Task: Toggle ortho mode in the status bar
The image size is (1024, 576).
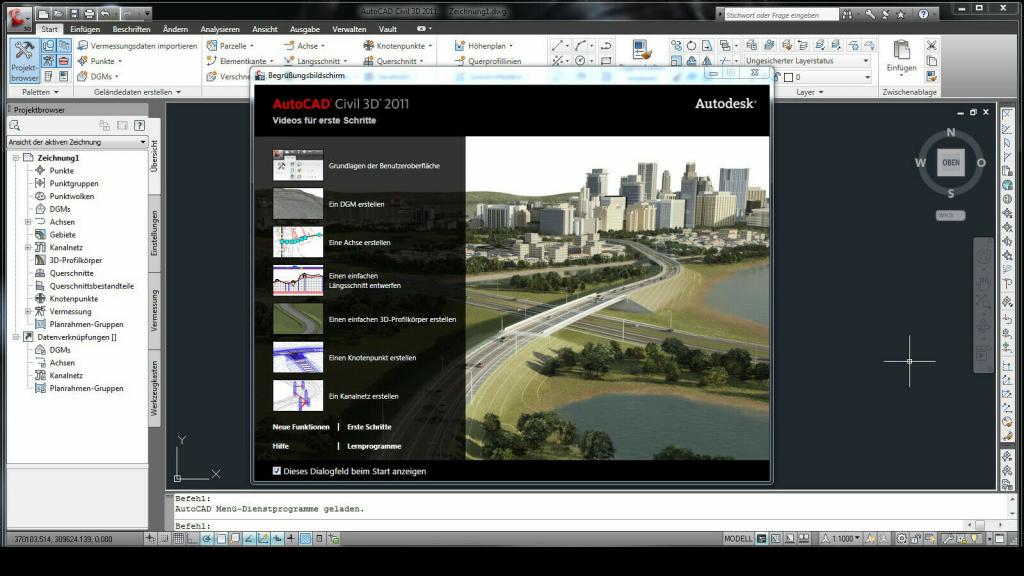Action: pos(192,539)
